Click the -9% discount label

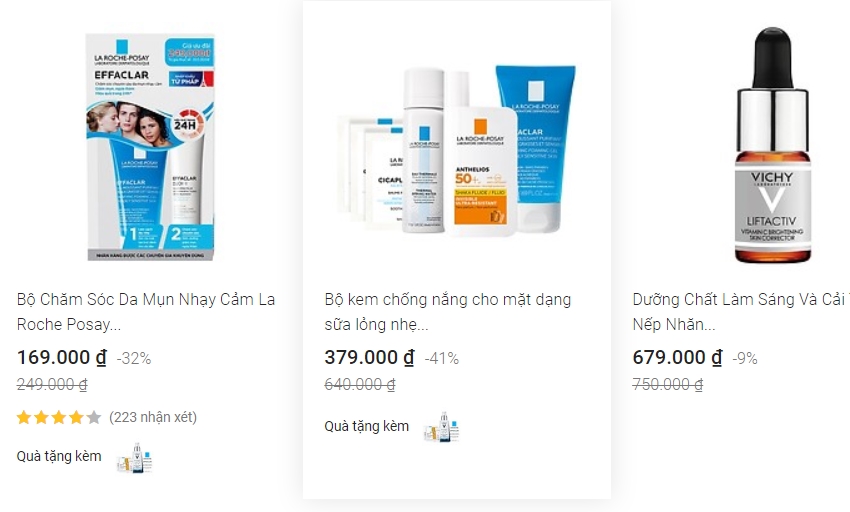tap(745, 359)
